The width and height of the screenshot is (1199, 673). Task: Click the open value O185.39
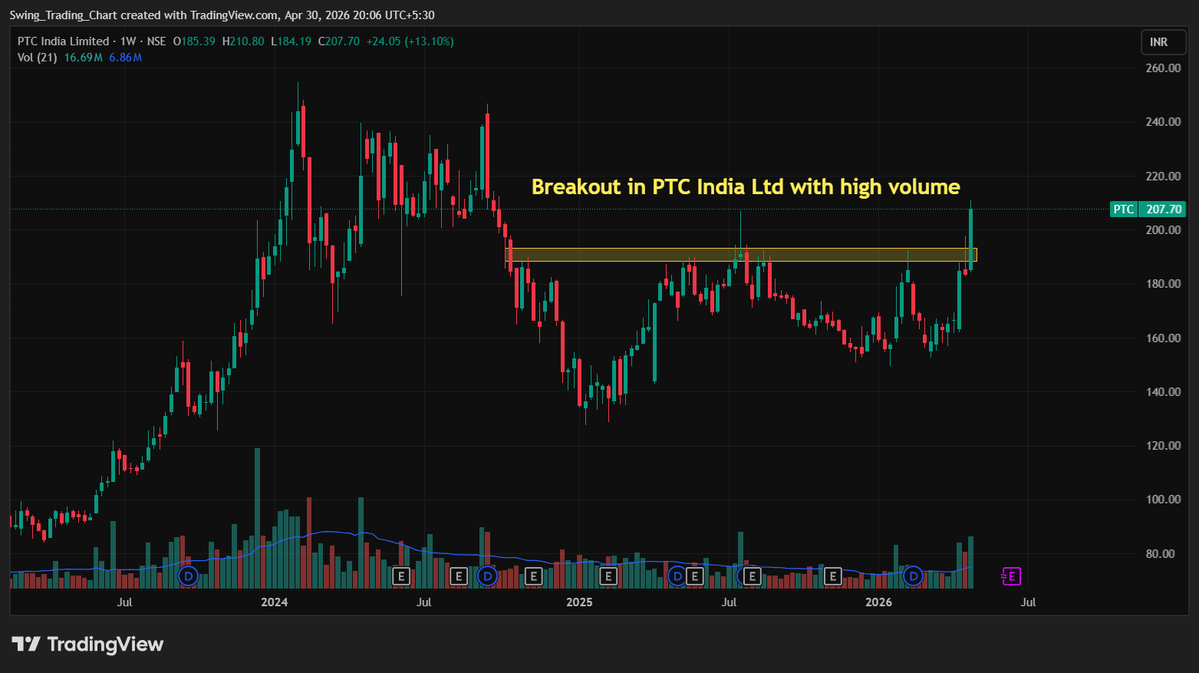point(194,41)
